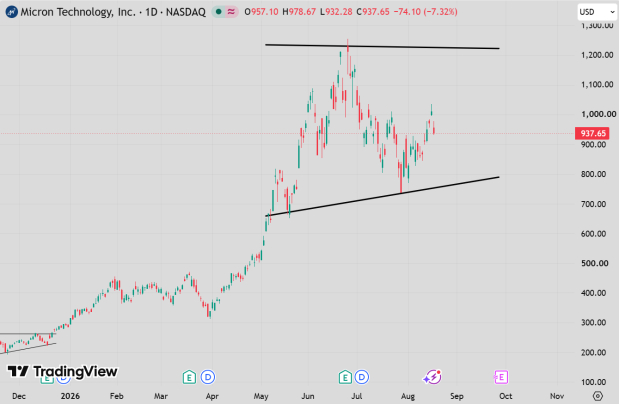Viewport: 619px width, 404px height.
Task: Open the late June earnings E marker
Action: coord(345,378)
